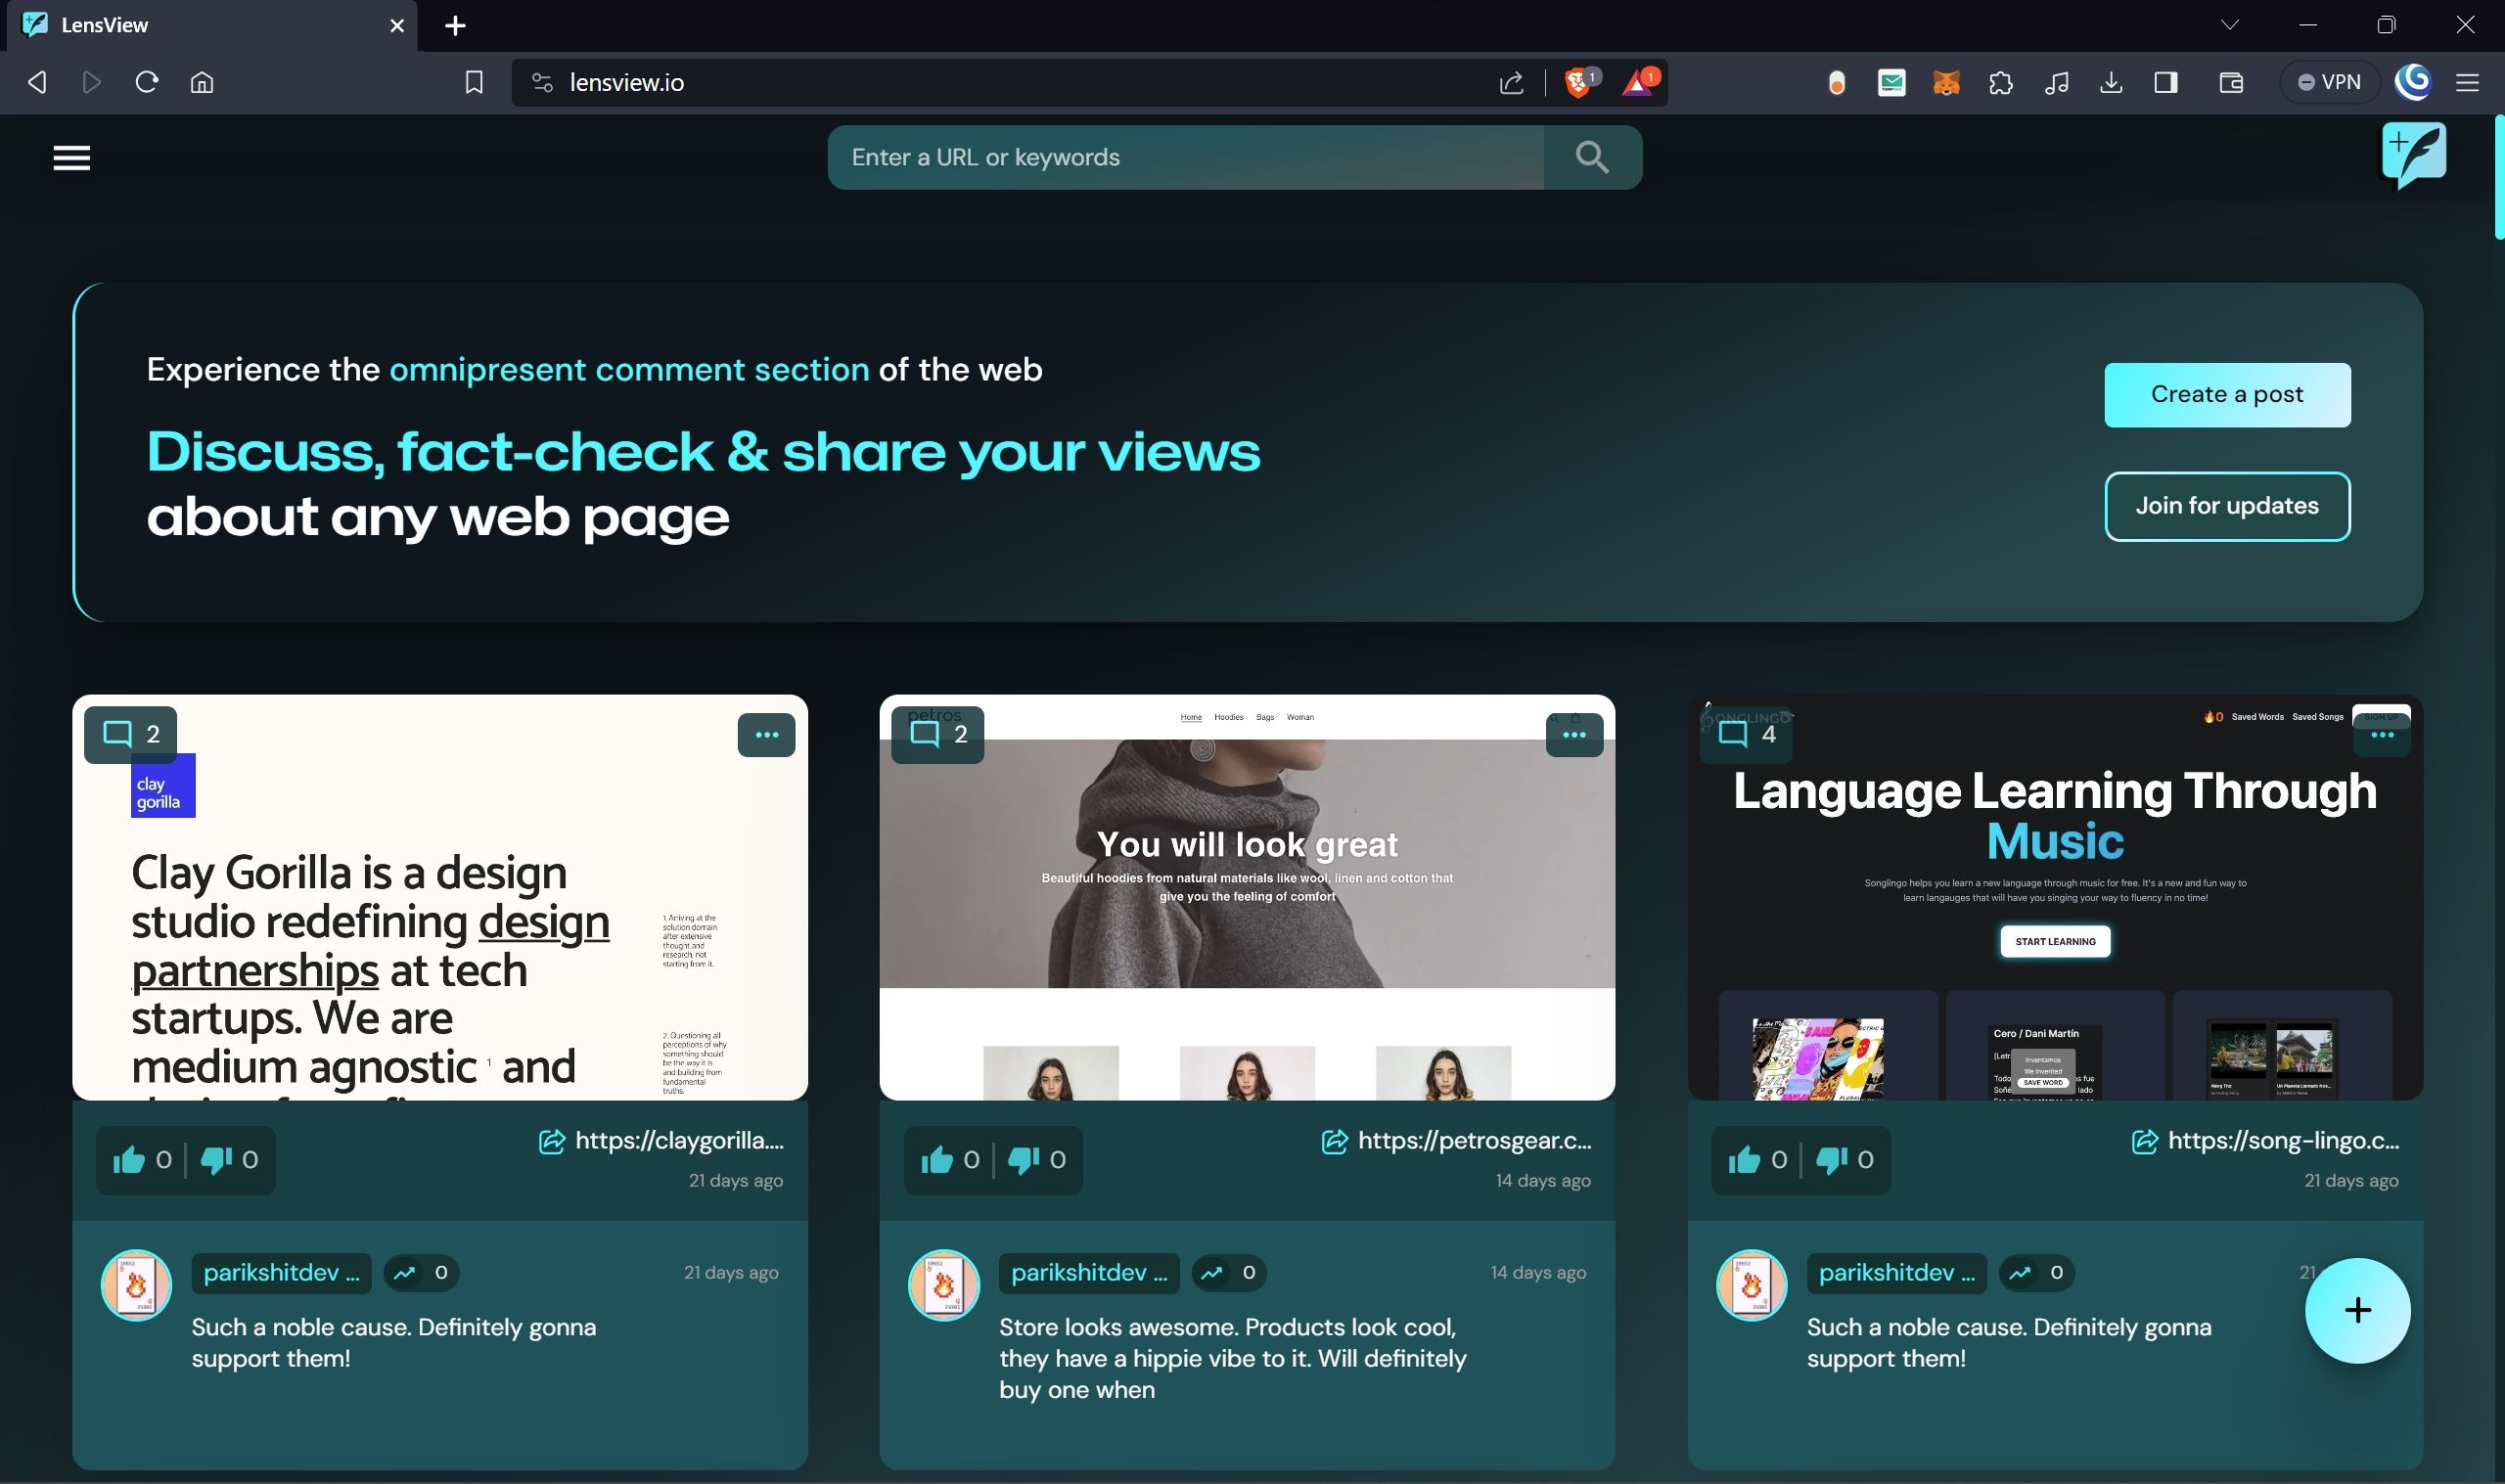
Task: Open the Clay Gorilla website thumbnail
Action: (440, 897)
